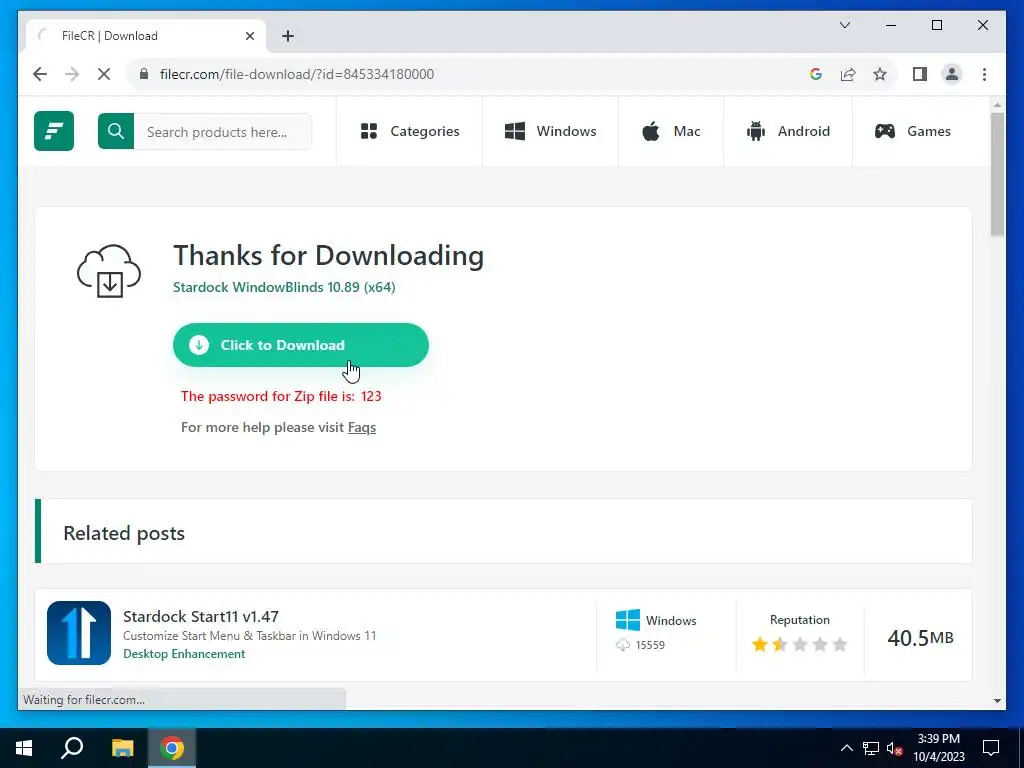Click the Related posts heading
This screenshot has width=1024, height=768.
pos(124,533)
